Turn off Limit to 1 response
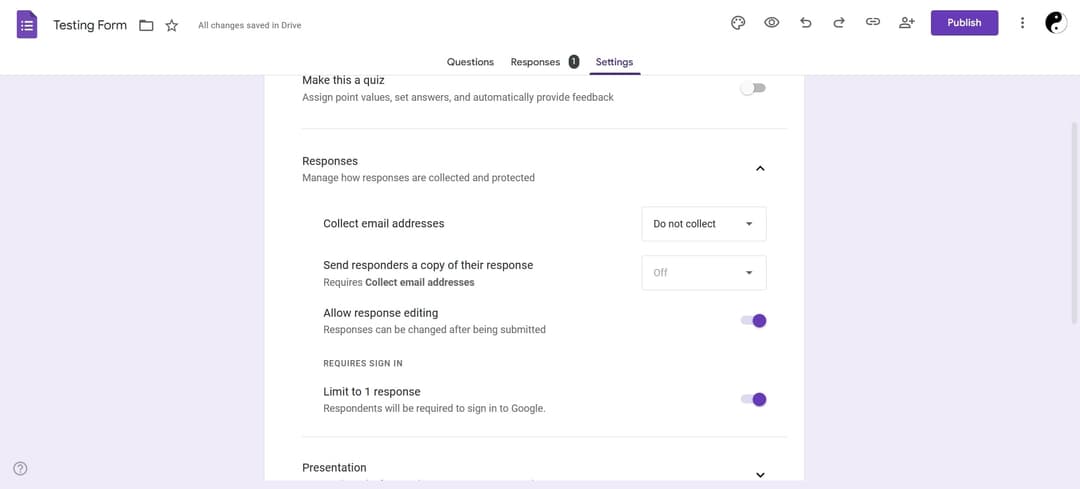Screen dimensions: 1080x489 click(x=753, y=399)
